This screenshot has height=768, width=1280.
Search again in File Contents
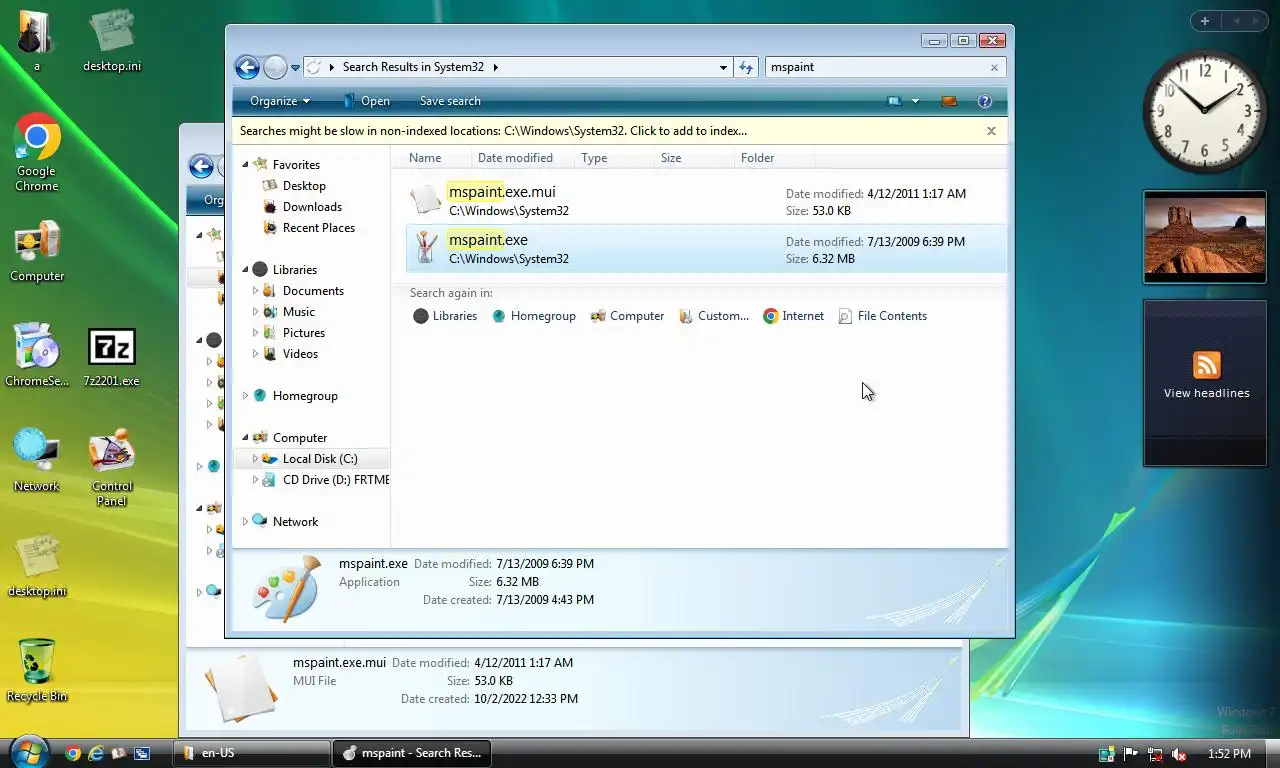tap(882, 316)
